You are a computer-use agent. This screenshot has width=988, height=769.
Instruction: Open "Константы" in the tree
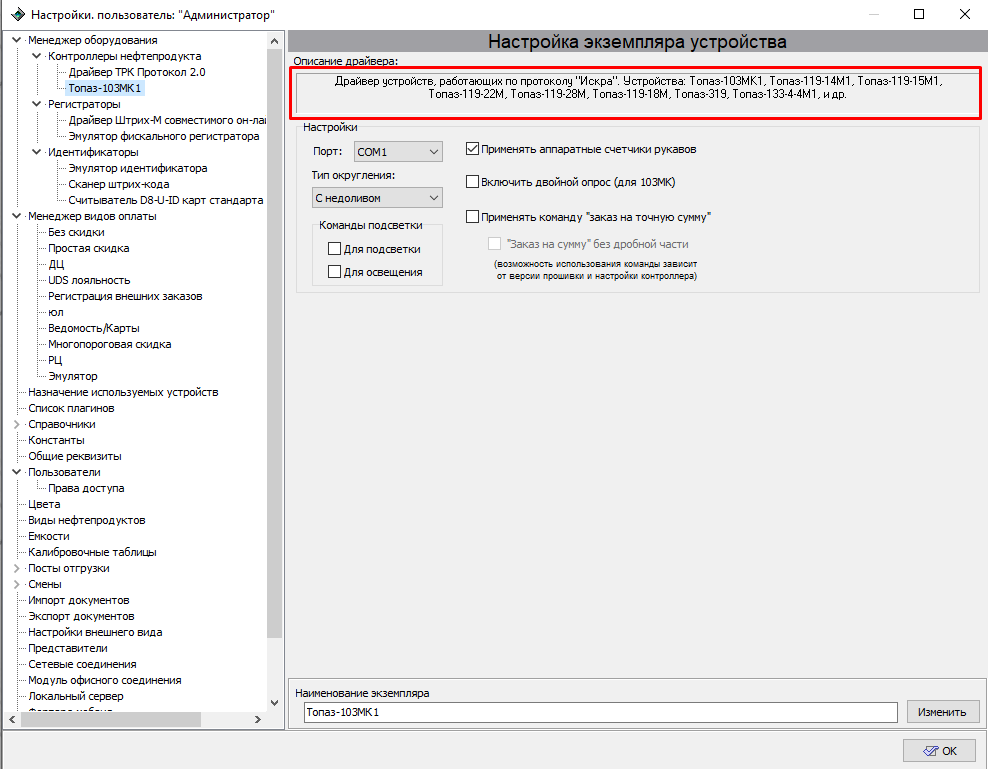pos(56,441)
